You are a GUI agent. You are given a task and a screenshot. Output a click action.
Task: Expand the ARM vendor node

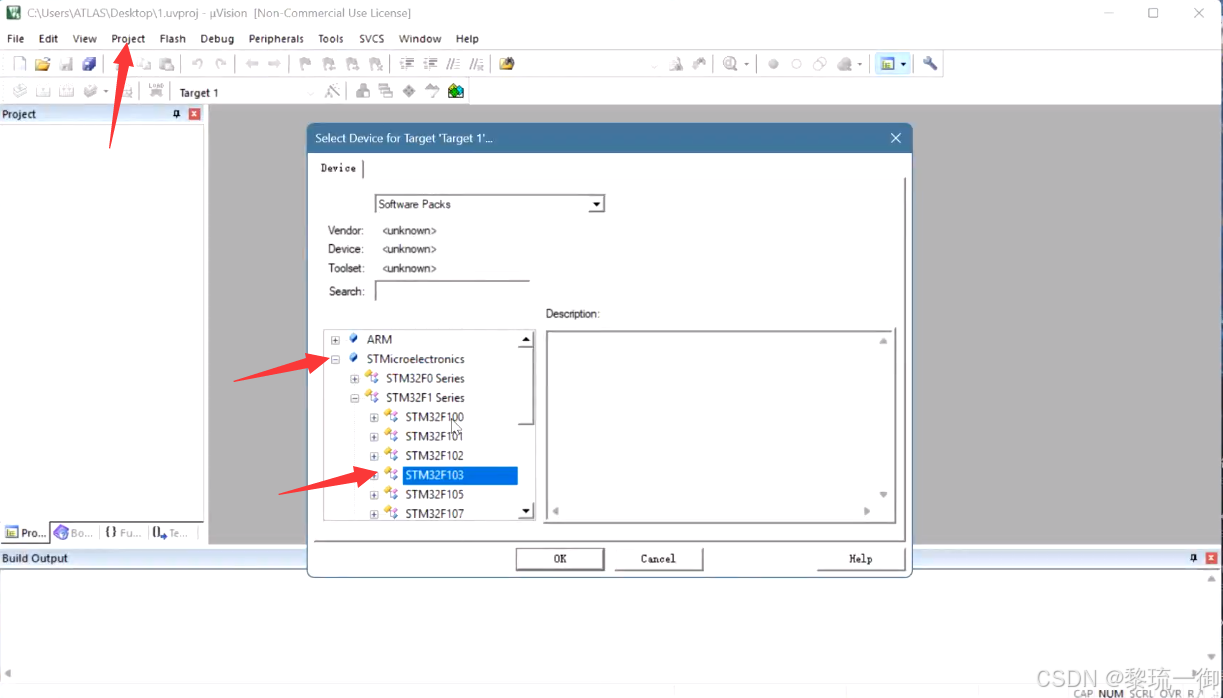pos(335,340)
